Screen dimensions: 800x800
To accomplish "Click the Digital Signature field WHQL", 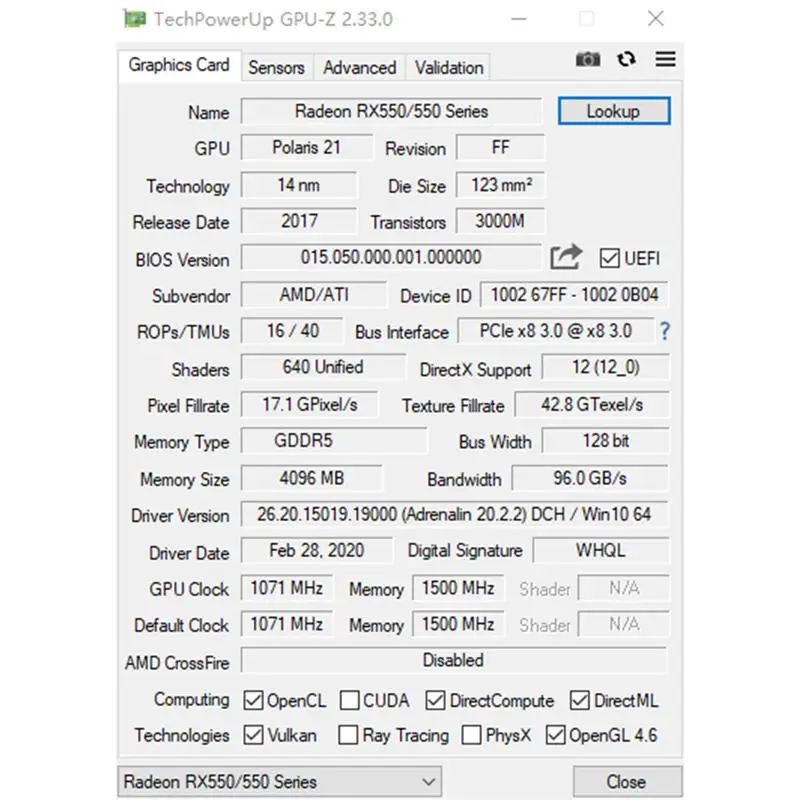I will tap(601, 551).
